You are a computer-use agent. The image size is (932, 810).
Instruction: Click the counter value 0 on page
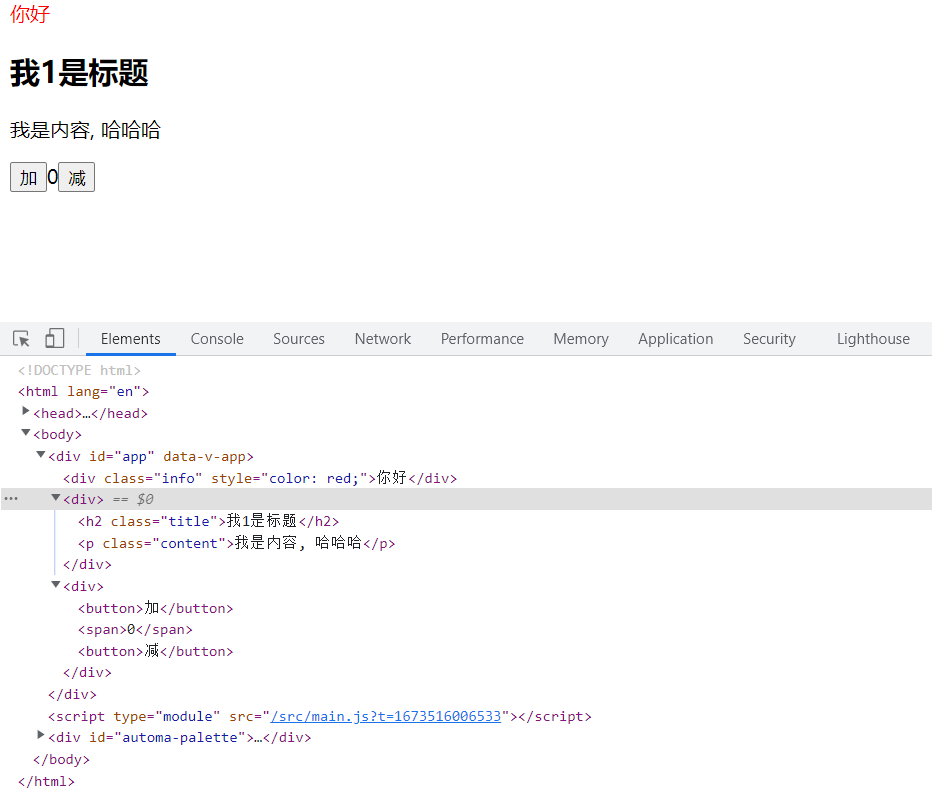click(52, 177)
